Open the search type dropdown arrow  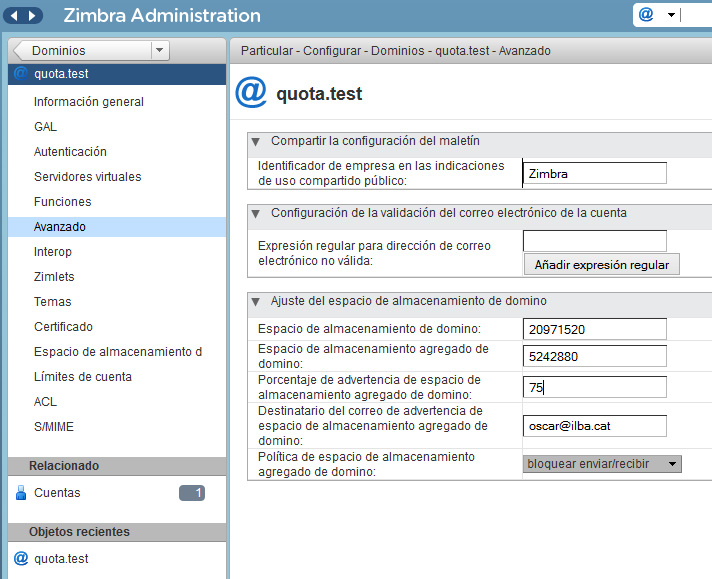671,15
